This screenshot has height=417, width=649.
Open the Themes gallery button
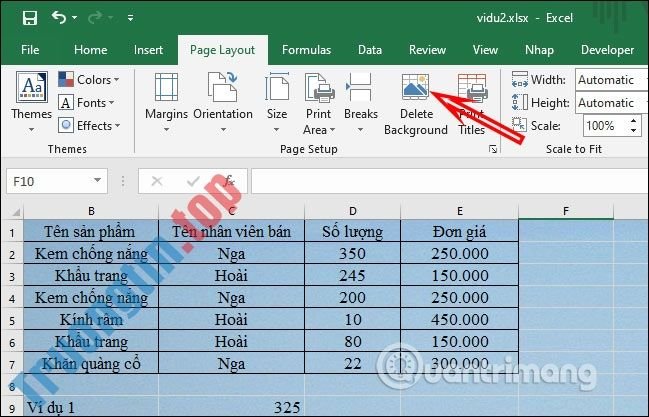(31, 102)
